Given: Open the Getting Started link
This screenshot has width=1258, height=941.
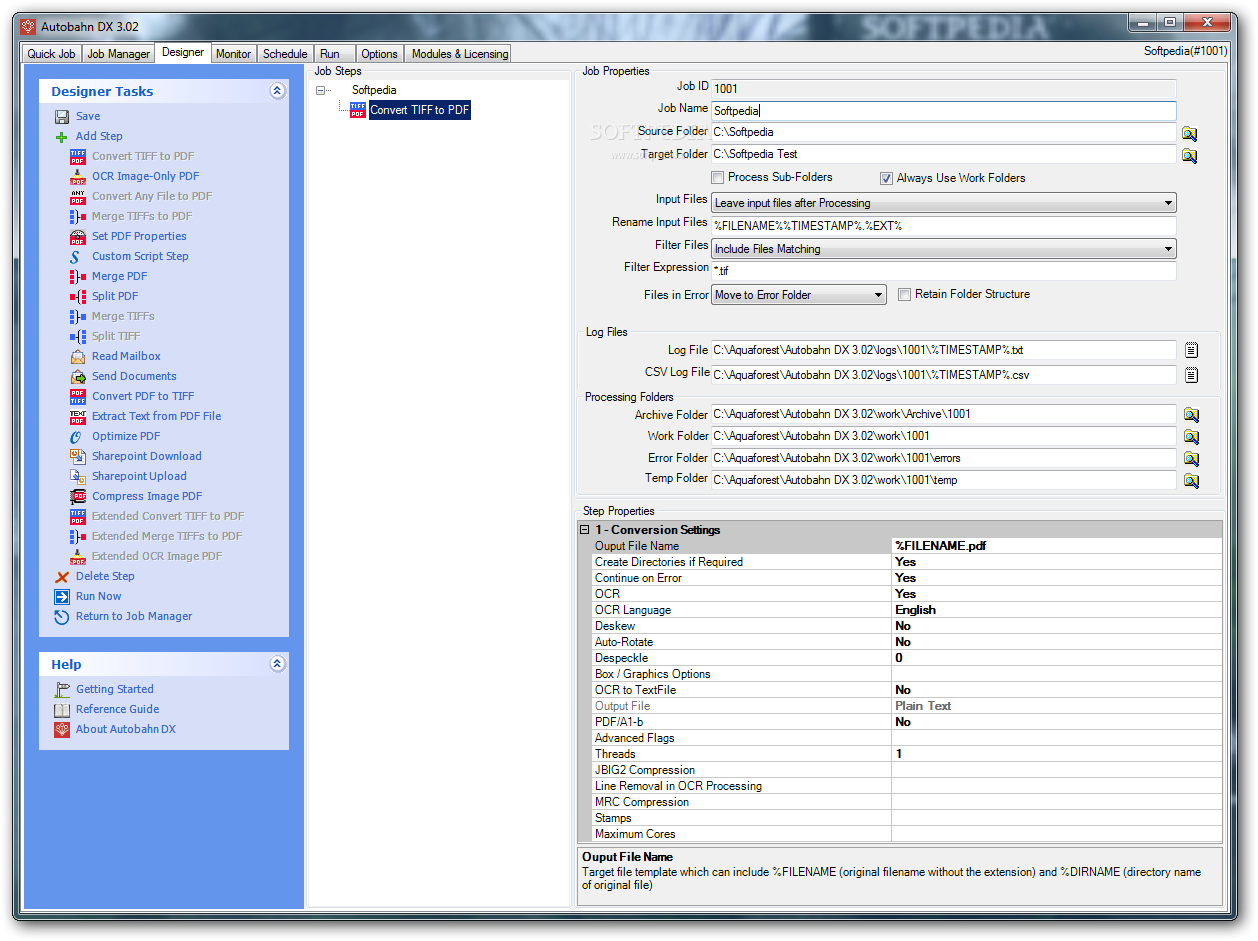Looking at the screenshot, I should point(115,689).
